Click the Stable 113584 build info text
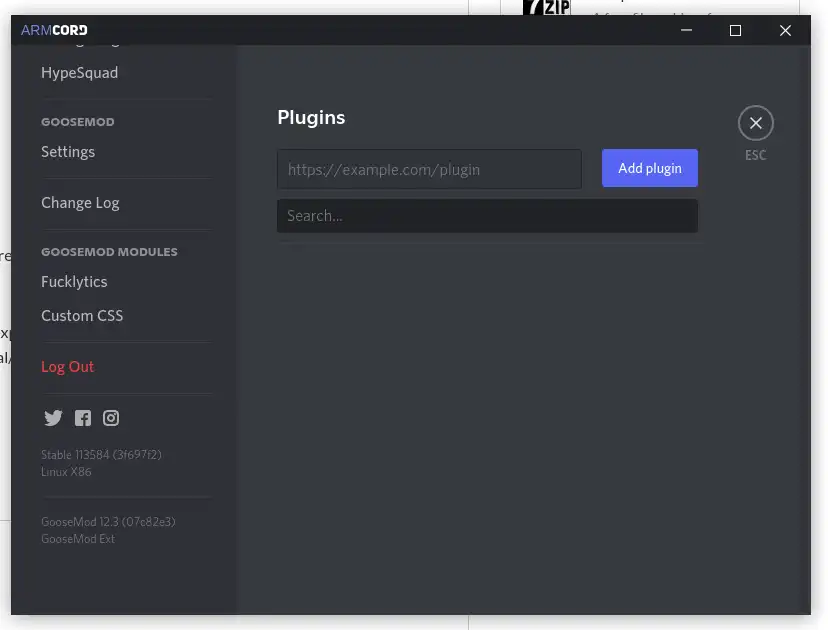Viewport: 828px width, 630px height. coord(101,455)
